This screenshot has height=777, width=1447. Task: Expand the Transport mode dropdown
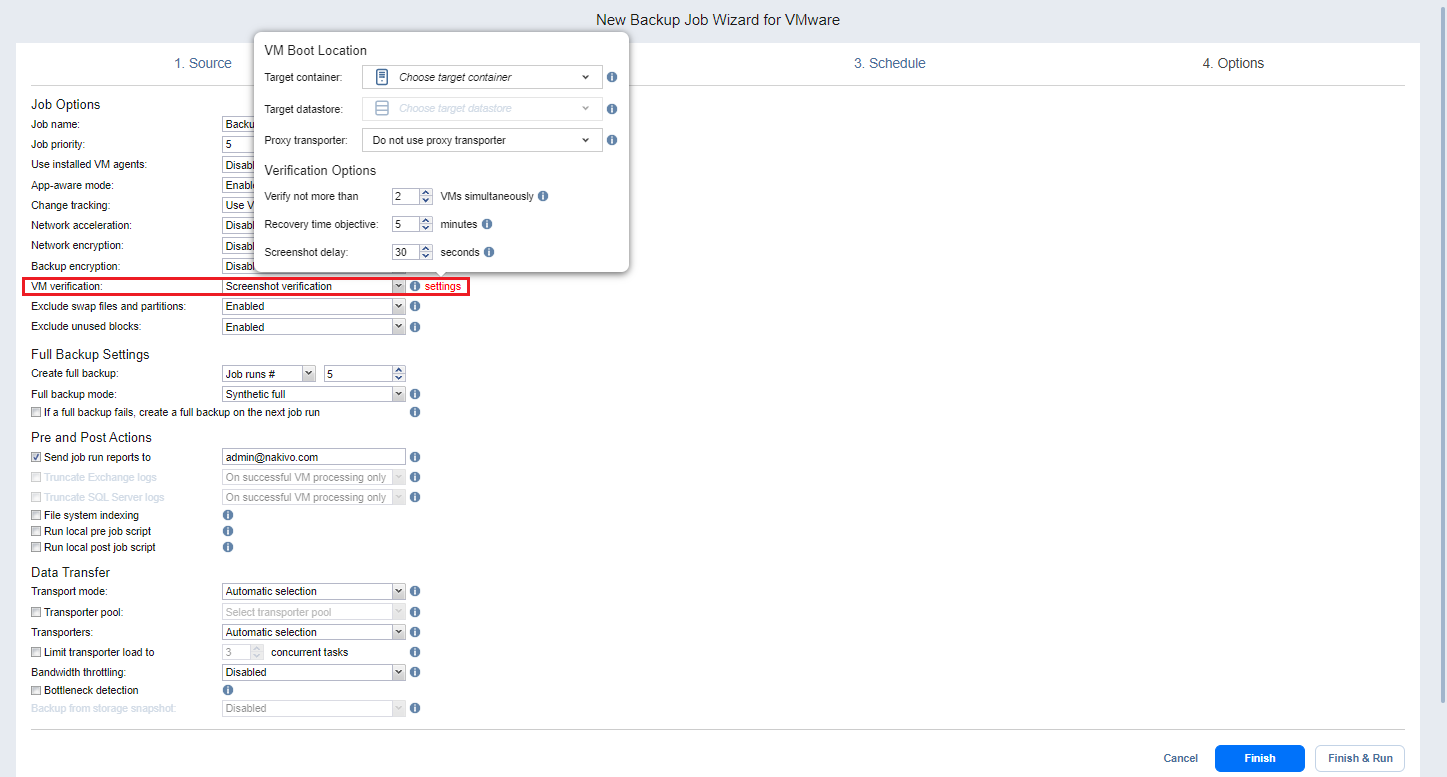(x=313, y=591)
